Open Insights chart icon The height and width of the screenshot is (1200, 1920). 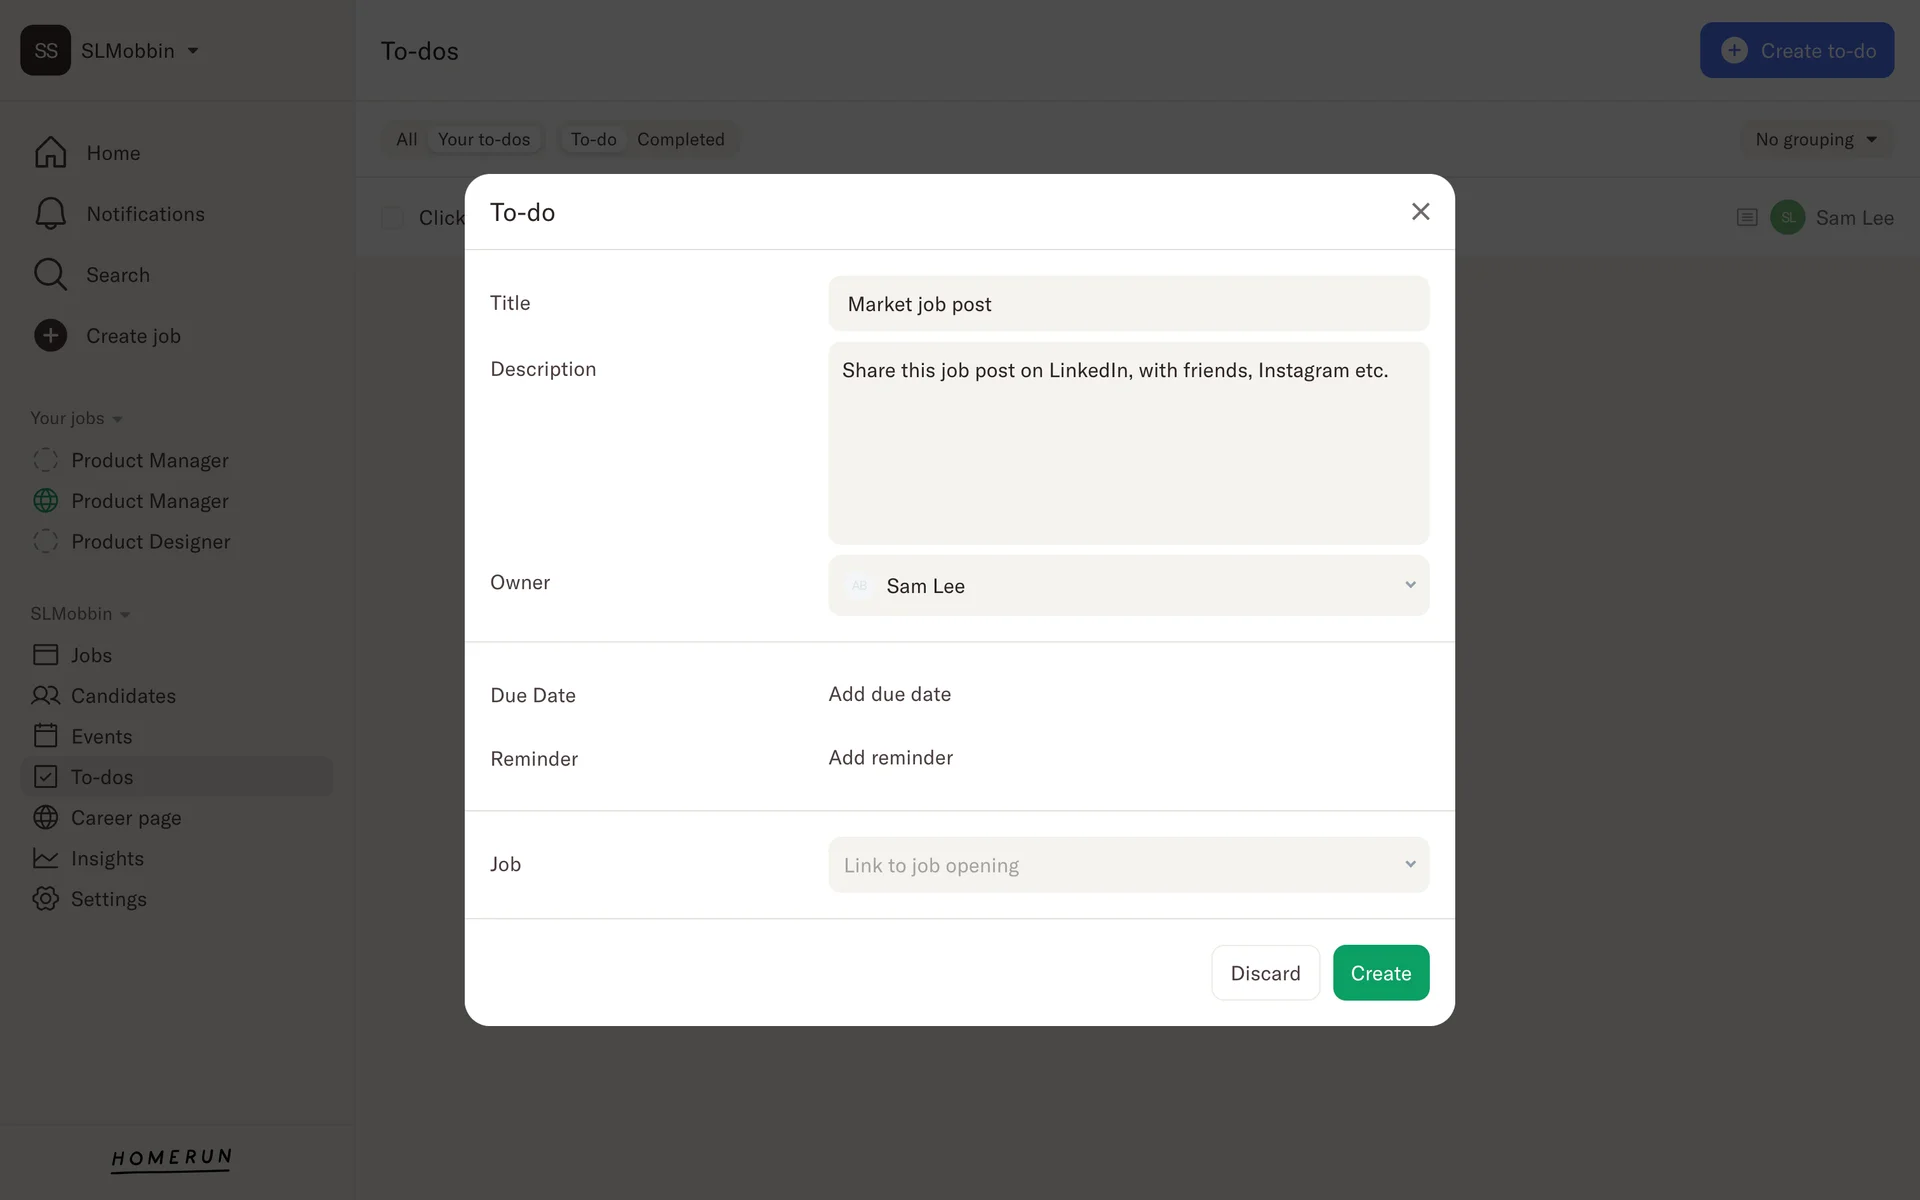(46, 858)
